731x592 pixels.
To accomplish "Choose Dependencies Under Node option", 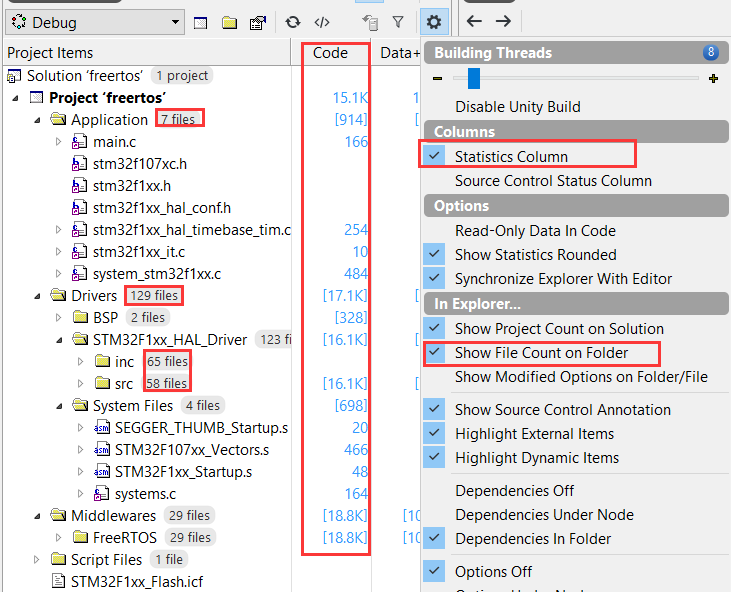I will [544, 515].
